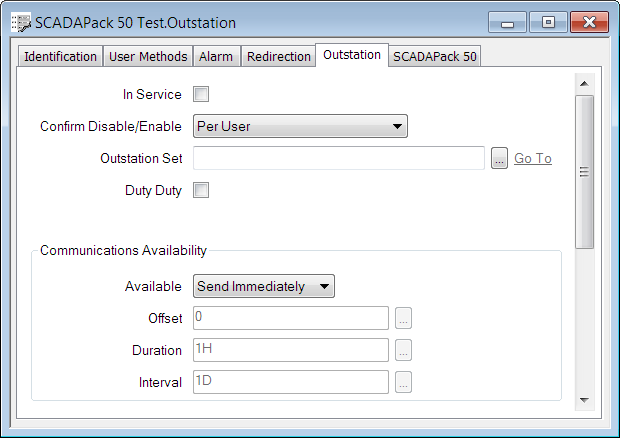Go to the Redirection tab

click(278, 57)
